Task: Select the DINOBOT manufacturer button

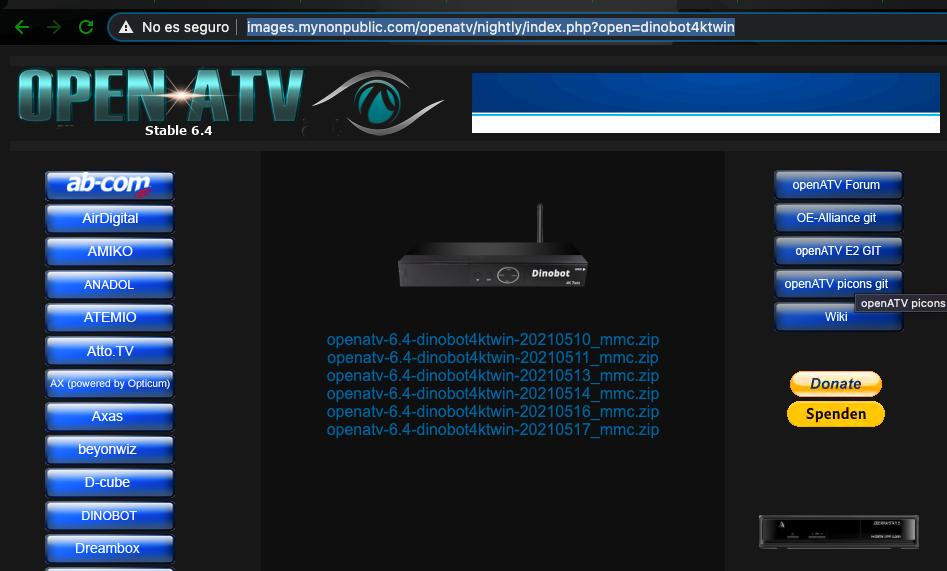Action: pos(109,515)
